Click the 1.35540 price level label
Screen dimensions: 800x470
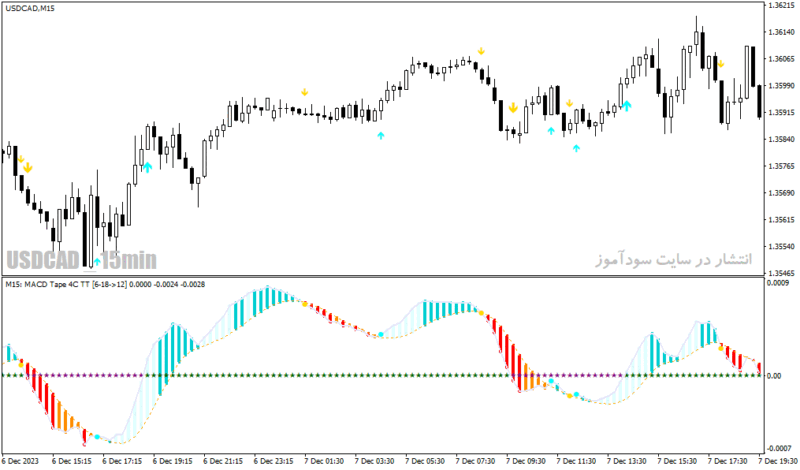(x=781, y=246)
